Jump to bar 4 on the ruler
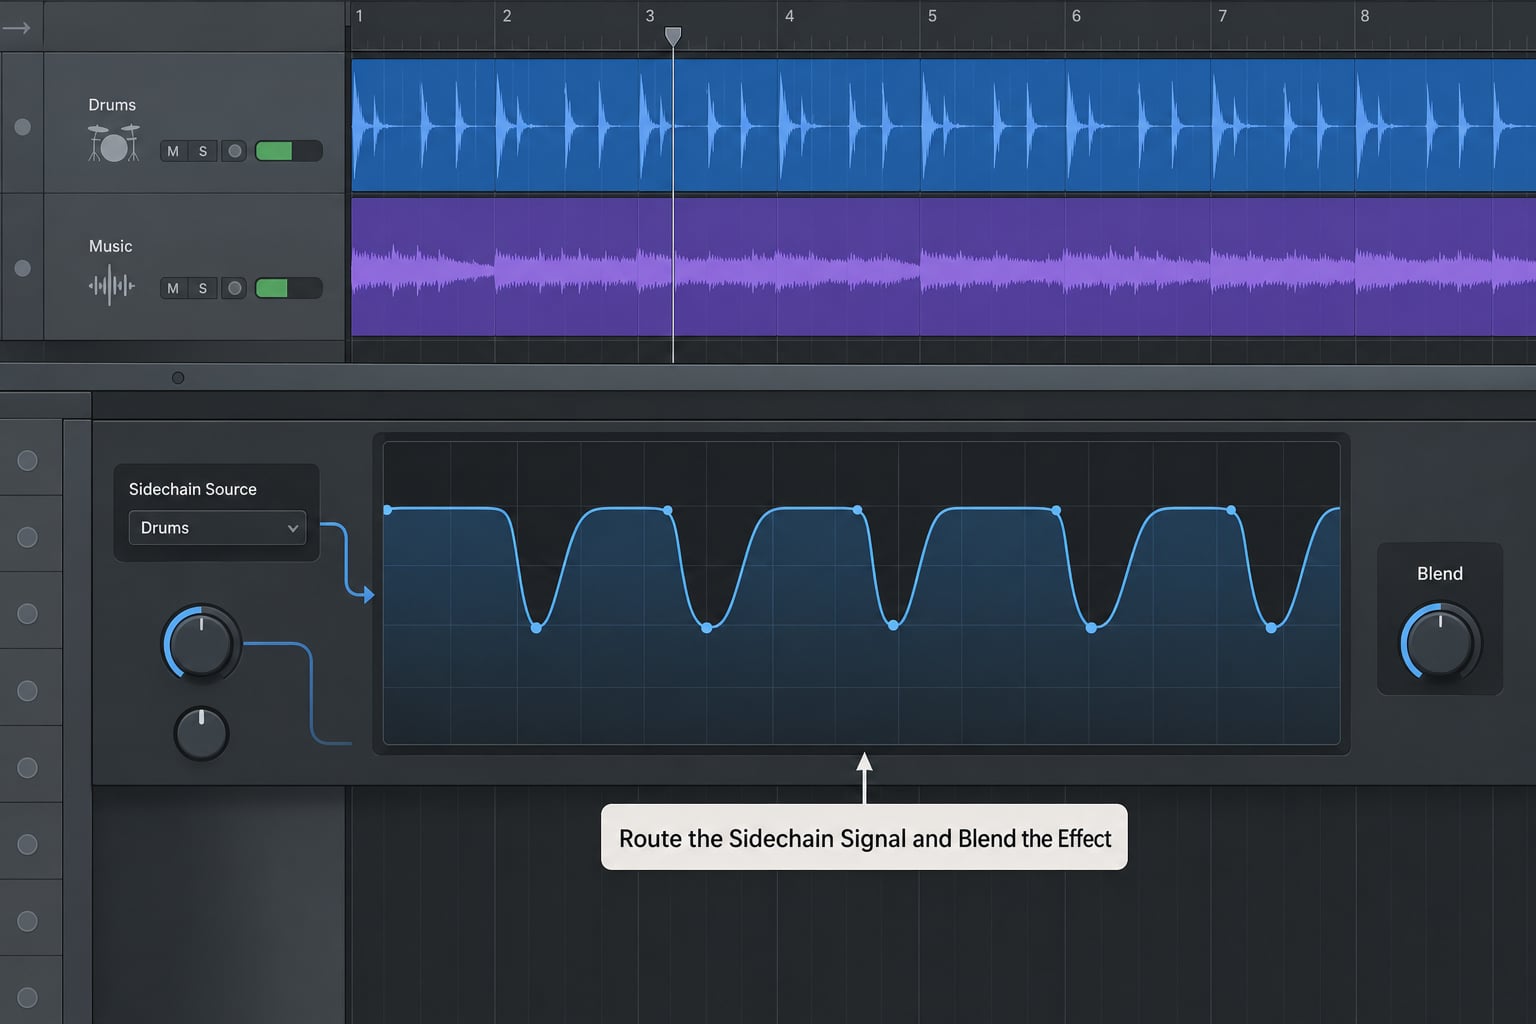 (x=789, y=16)
